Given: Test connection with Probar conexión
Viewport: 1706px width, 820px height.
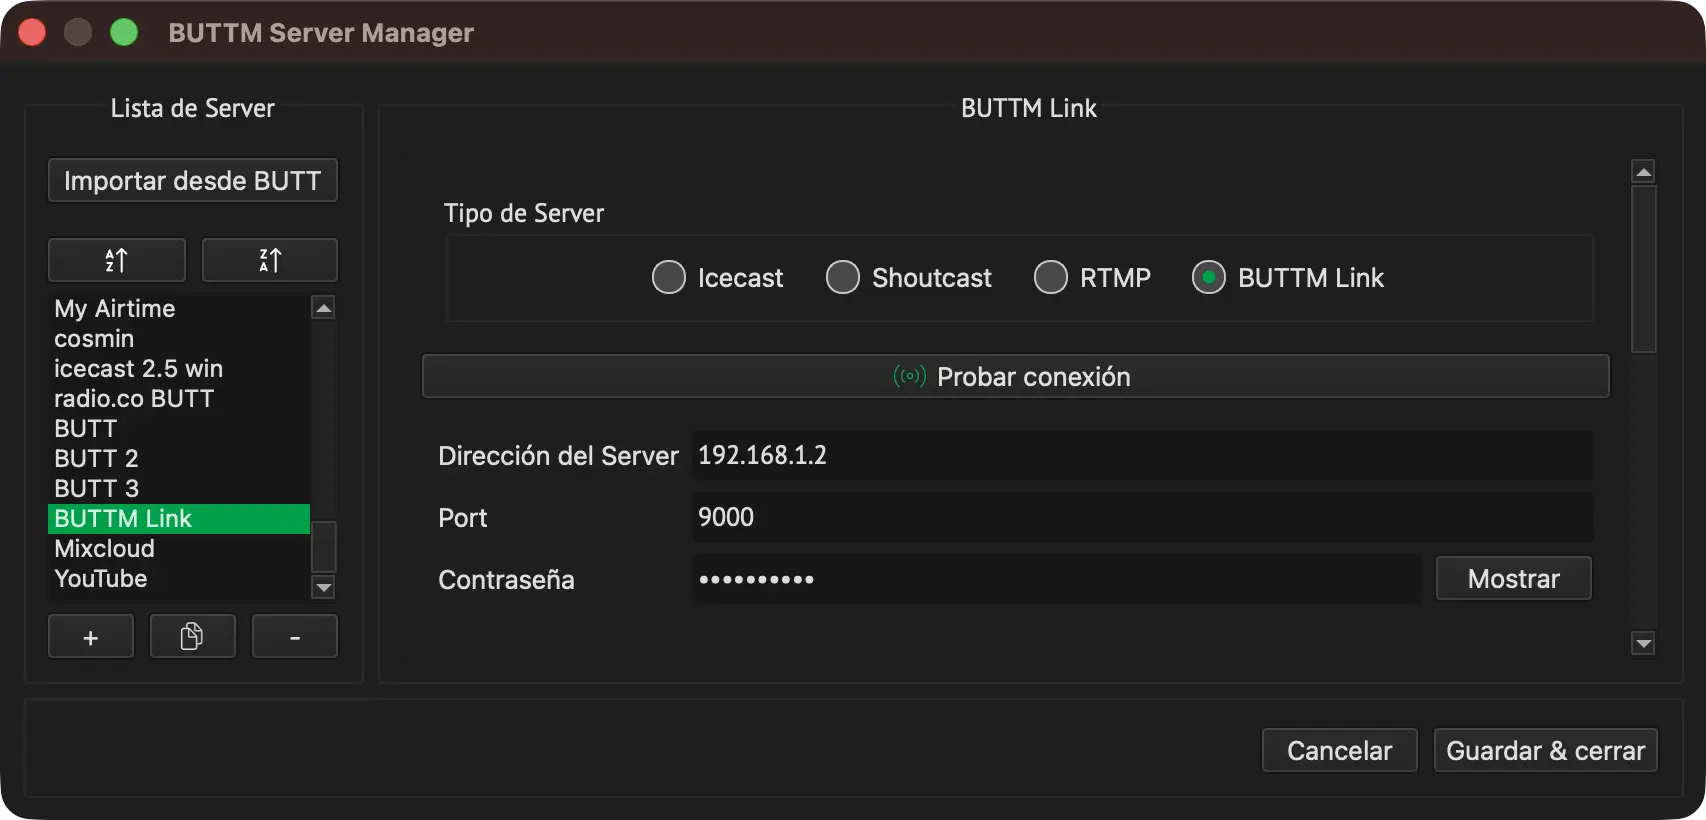Looking at the screenshot, I should pos(1016,376).
